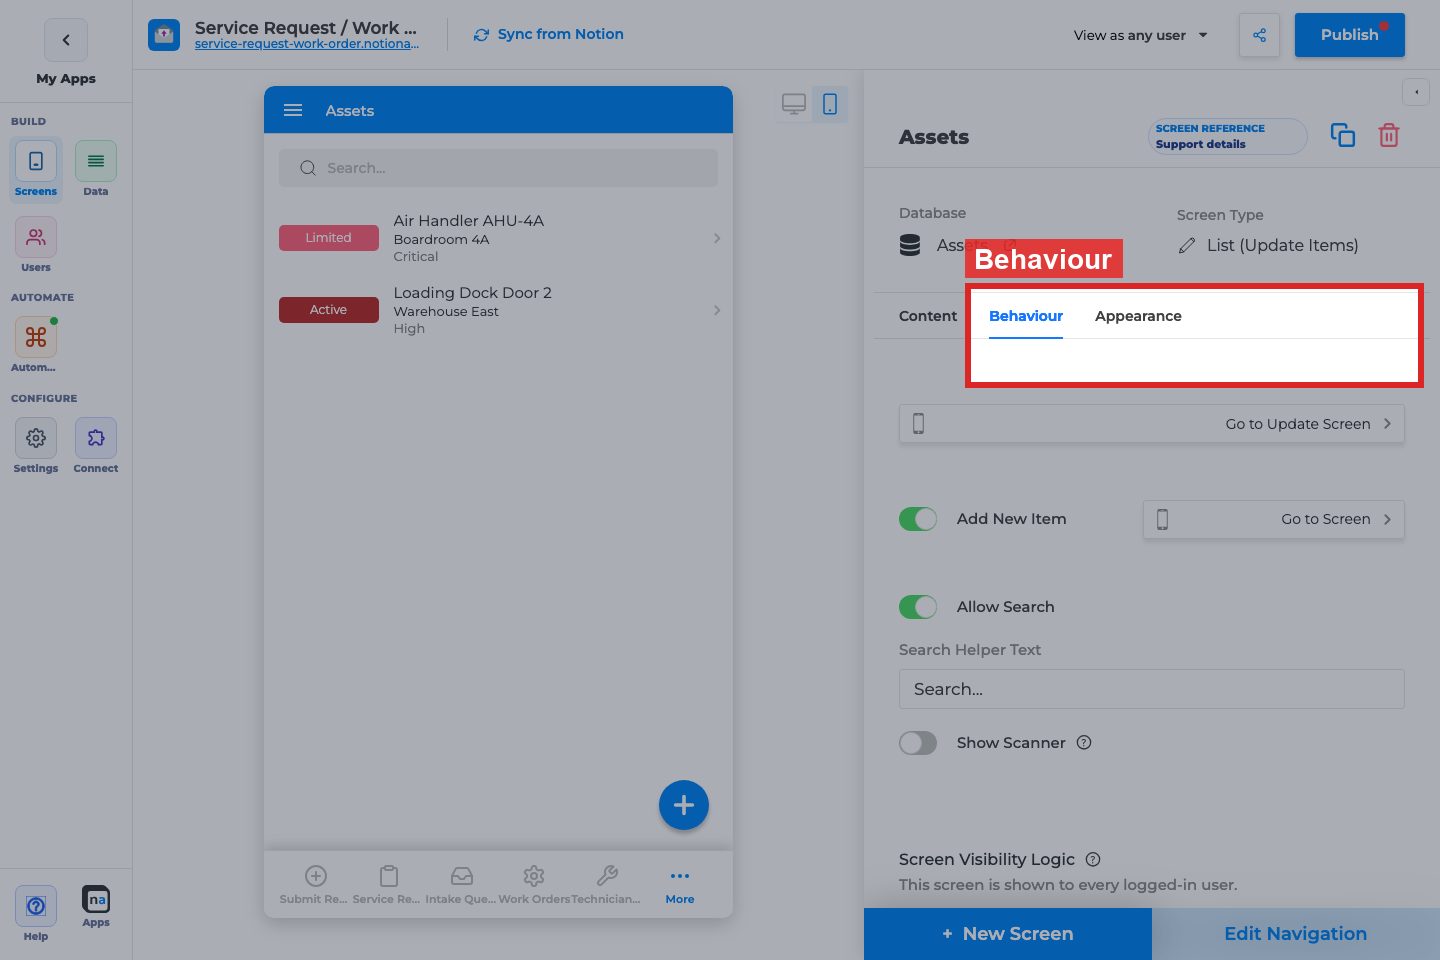
Task: Switch preview to mobile view
Action: click(x=830, y=104)
